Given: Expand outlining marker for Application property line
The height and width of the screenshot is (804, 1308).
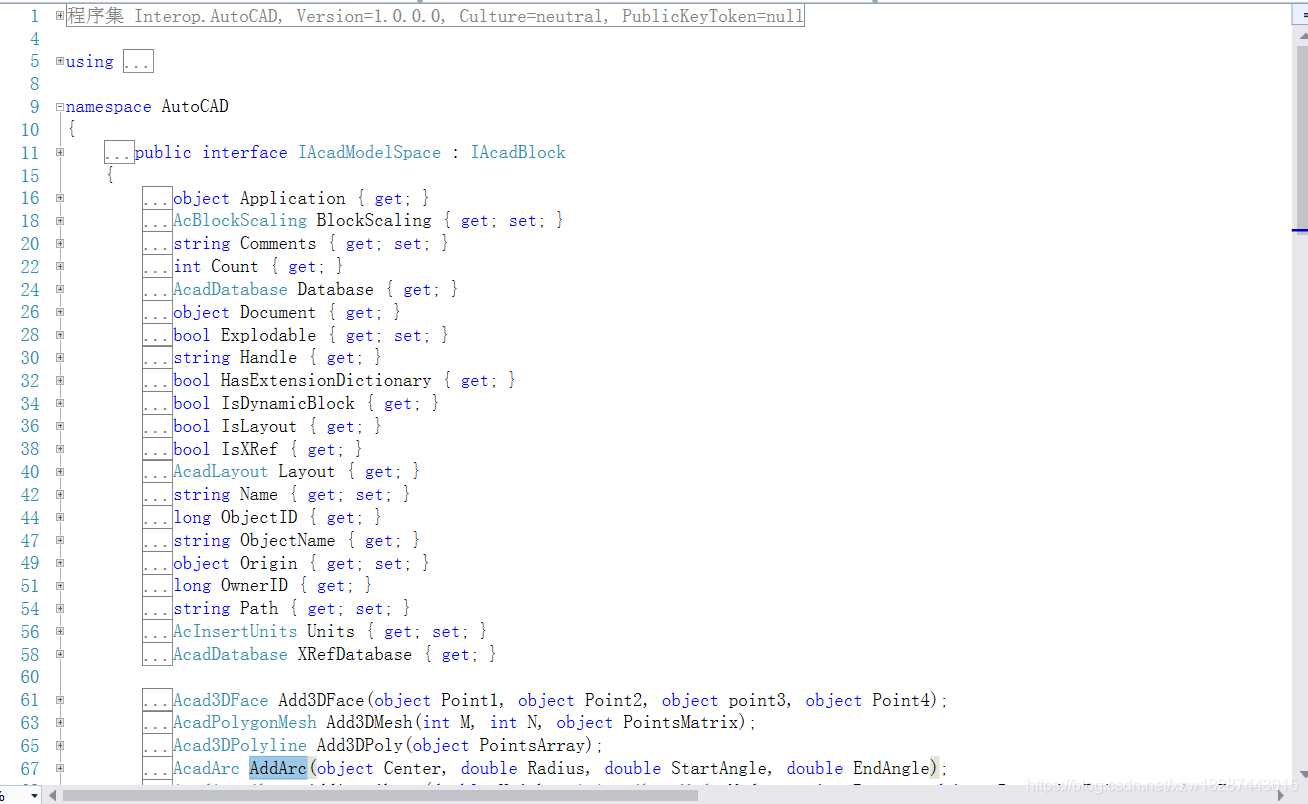Looking at the screenshot, I should pyautogui.click(x=60, y=198).
